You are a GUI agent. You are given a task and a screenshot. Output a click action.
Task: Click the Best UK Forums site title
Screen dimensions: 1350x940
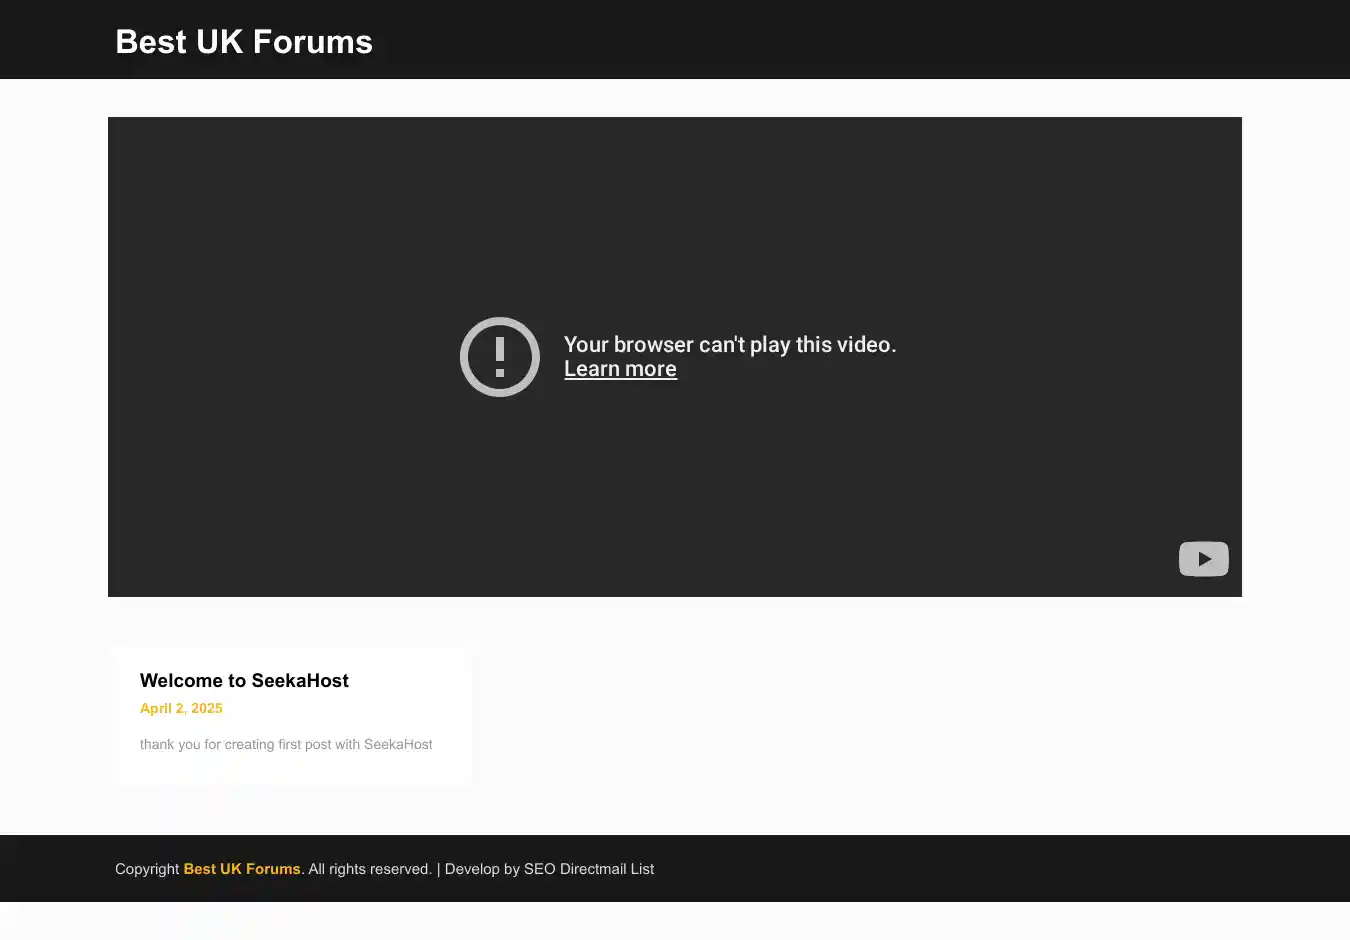coord(244,42)
